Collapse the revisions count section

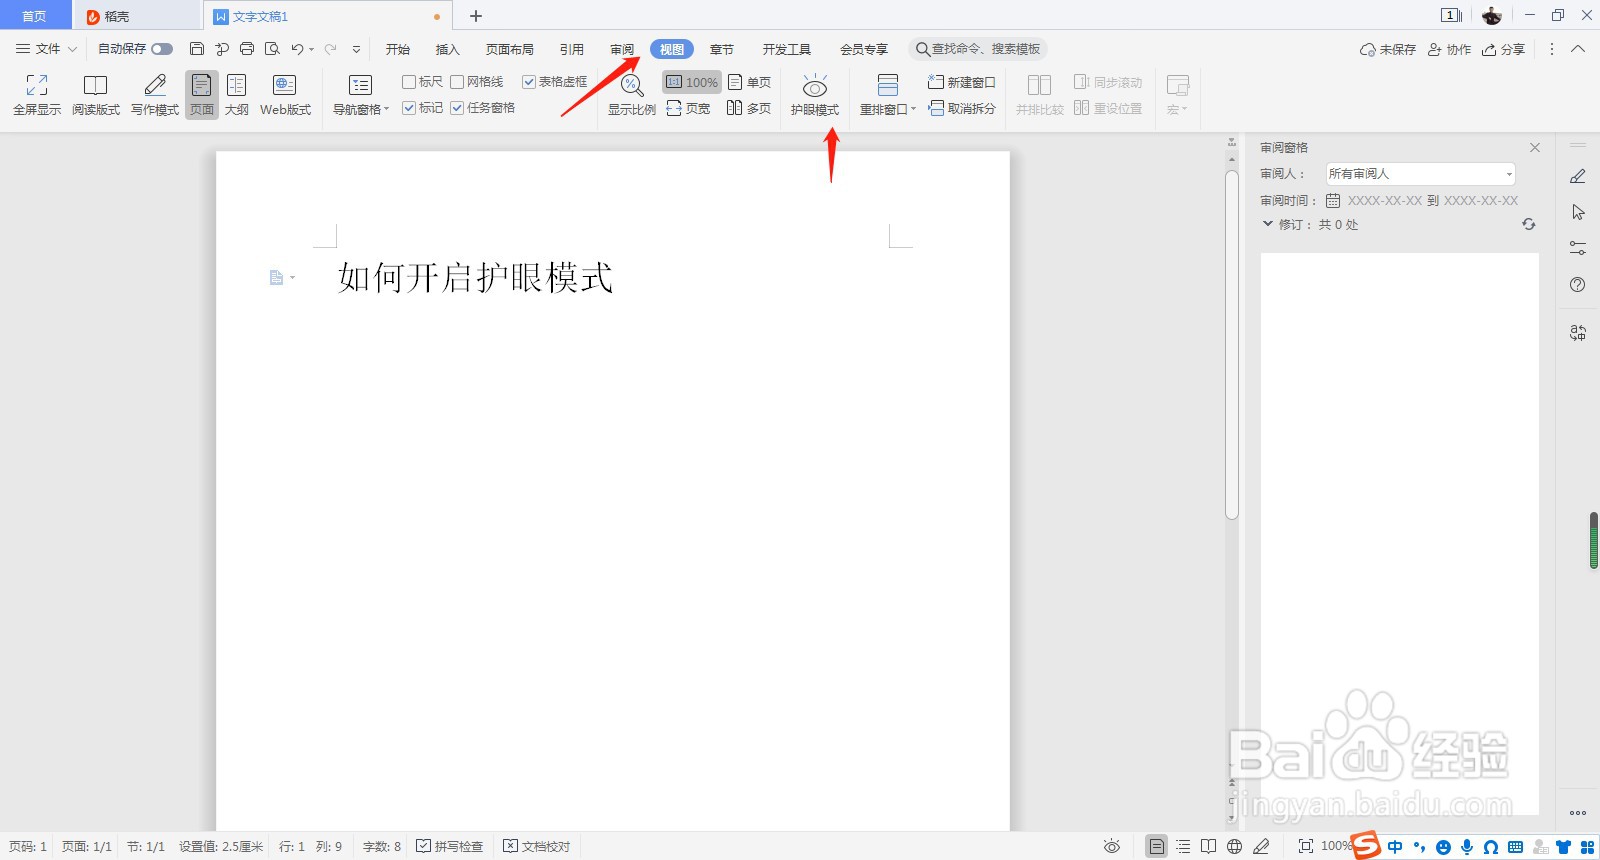coord(1268,224)
